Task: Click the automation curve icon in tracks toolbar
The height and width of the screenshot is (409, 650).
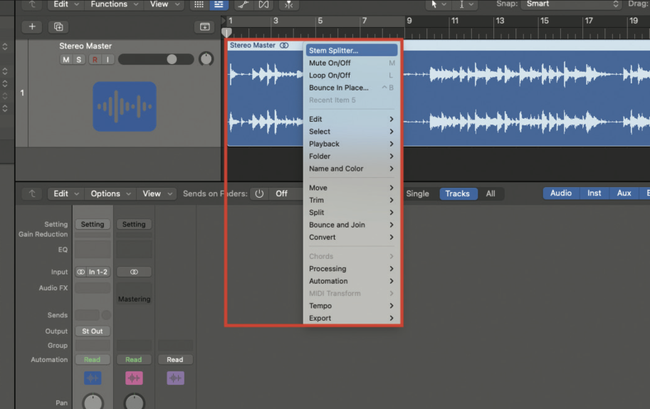Action: pyautogui.click(x=241, y=5)
